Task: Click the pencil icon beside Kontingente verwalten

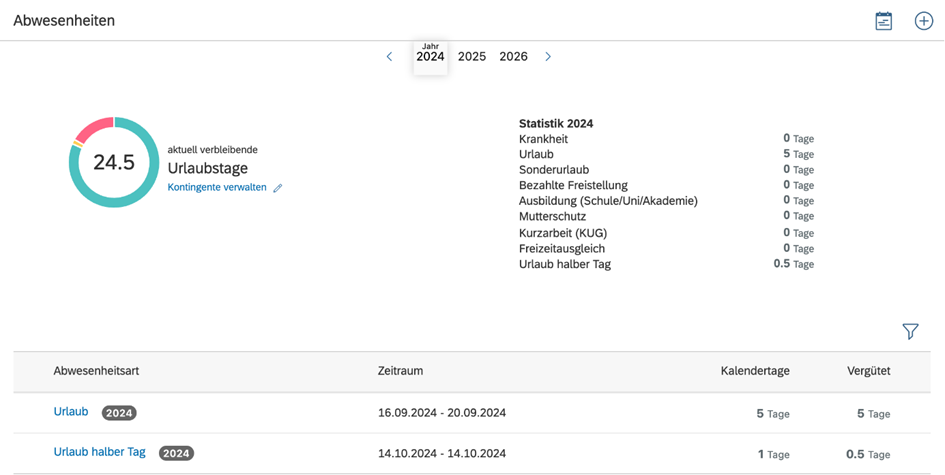Action: [278, 188]
